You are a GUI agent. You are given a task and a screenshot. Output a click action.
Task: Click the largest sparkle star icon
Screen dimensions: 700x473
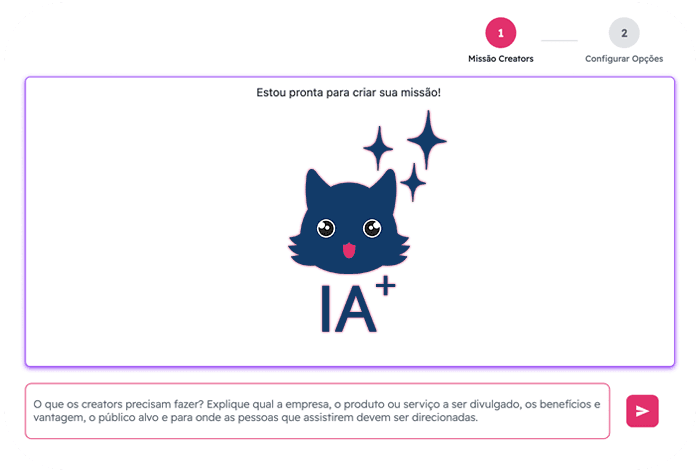tap(427, 140)
